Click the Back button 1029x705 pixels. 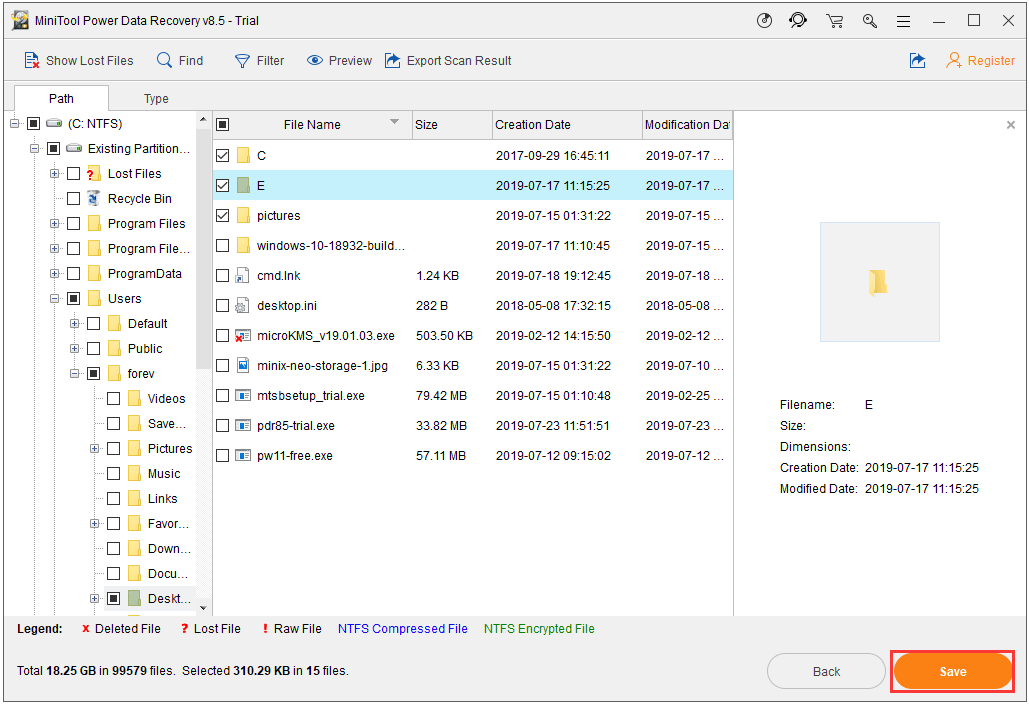pyautogui.click(x=826, y=672)
